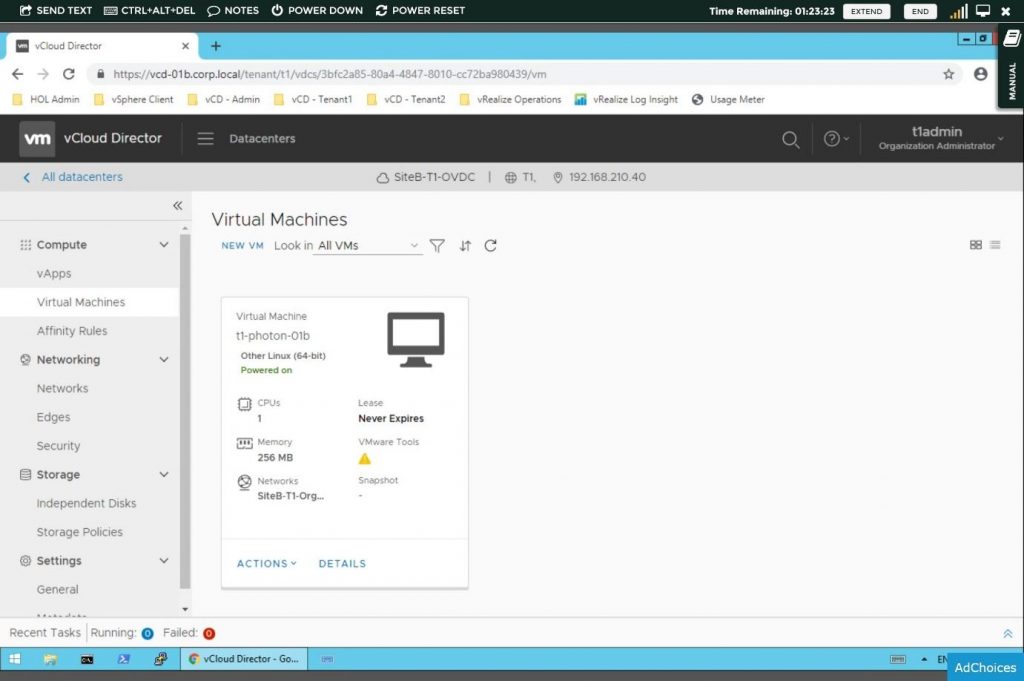Screen dimensions: 1024x681
Task: Open the t1admin user dropdown
Action: point(938,138)
